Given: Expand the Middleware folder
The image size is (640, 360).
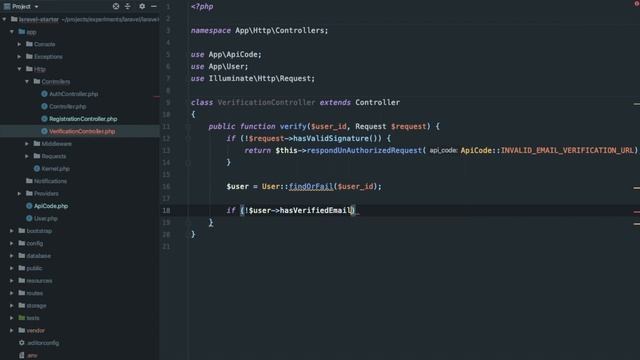Looking at the screenshot, I should click(27, 144).
